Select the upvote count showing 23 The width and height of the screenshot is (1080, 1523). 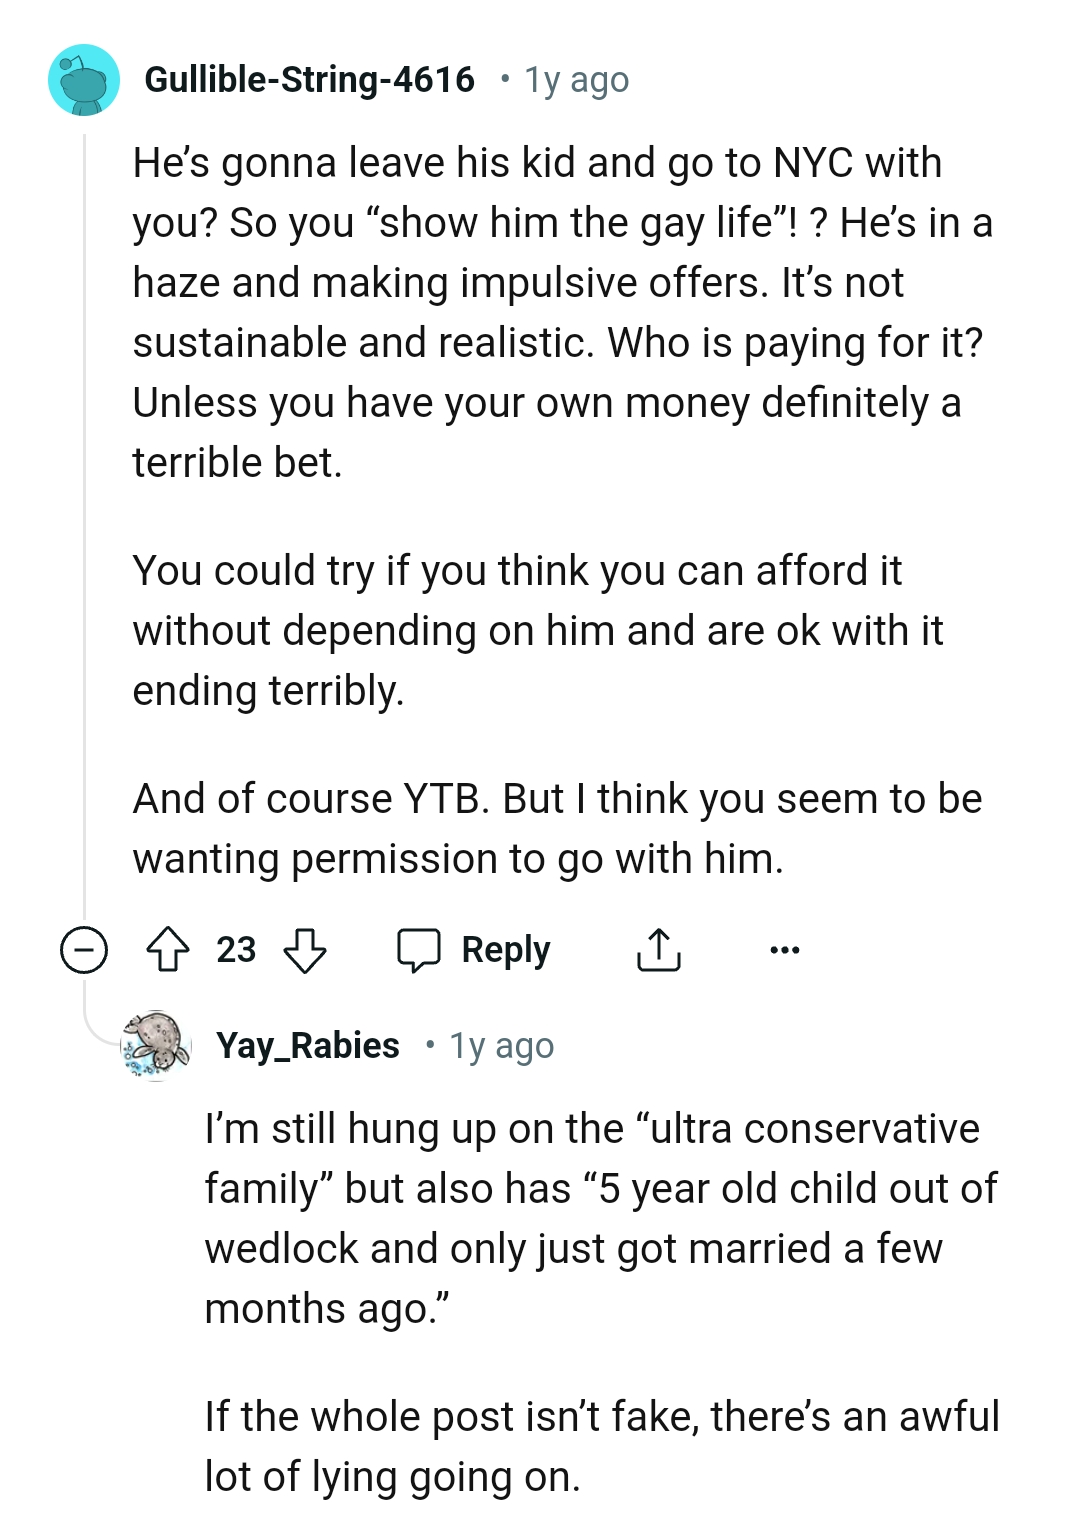[234, 950]
